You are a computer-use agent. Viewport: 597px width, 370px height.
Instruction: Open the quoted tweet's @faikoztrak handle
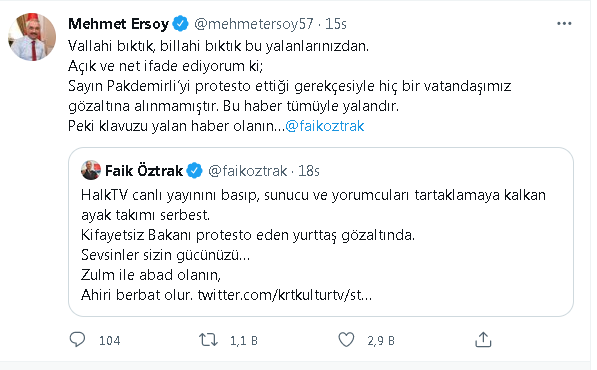coord(247,171)
